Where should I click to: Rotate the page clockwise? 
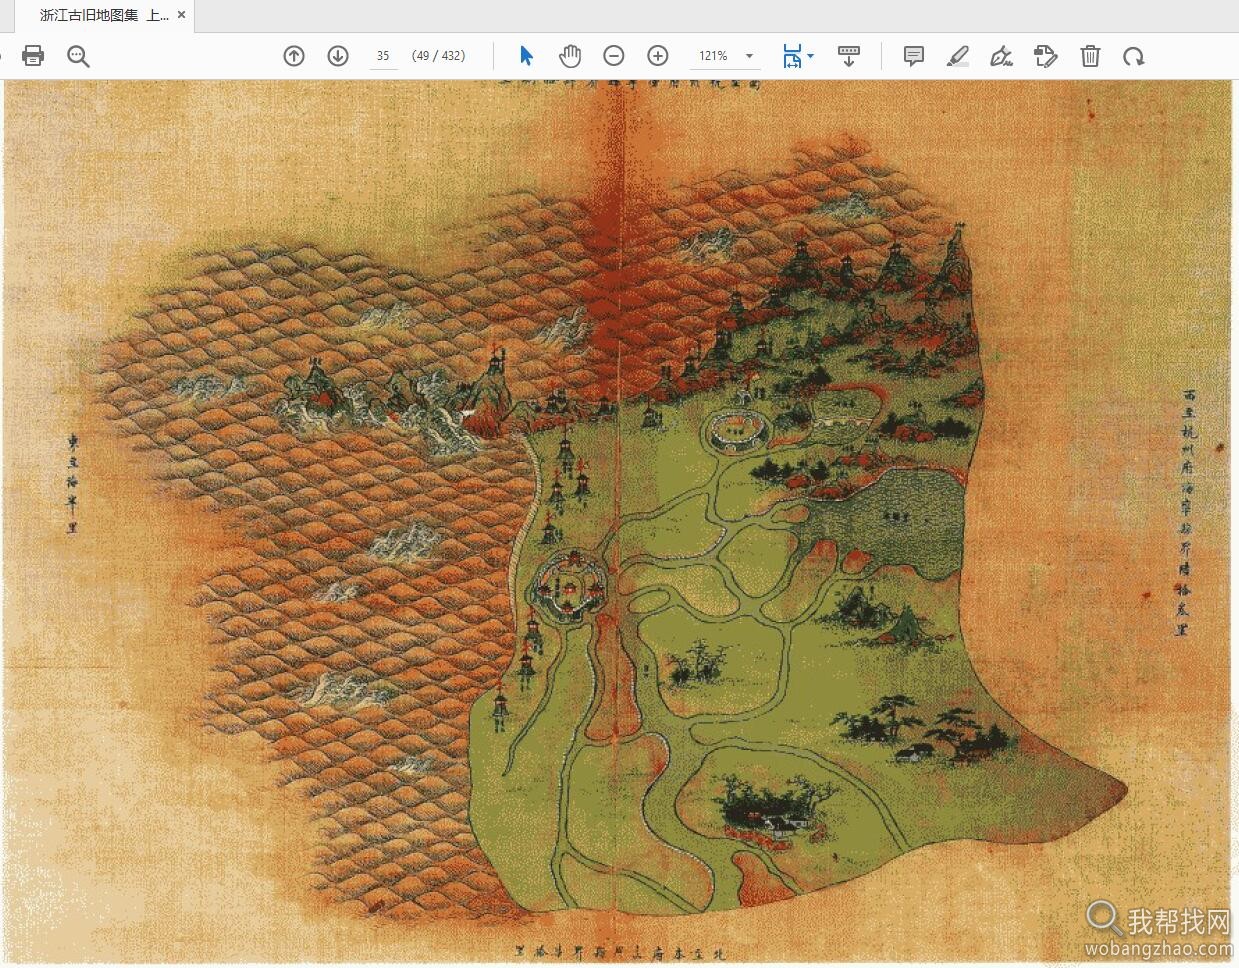coord(1133,57)
